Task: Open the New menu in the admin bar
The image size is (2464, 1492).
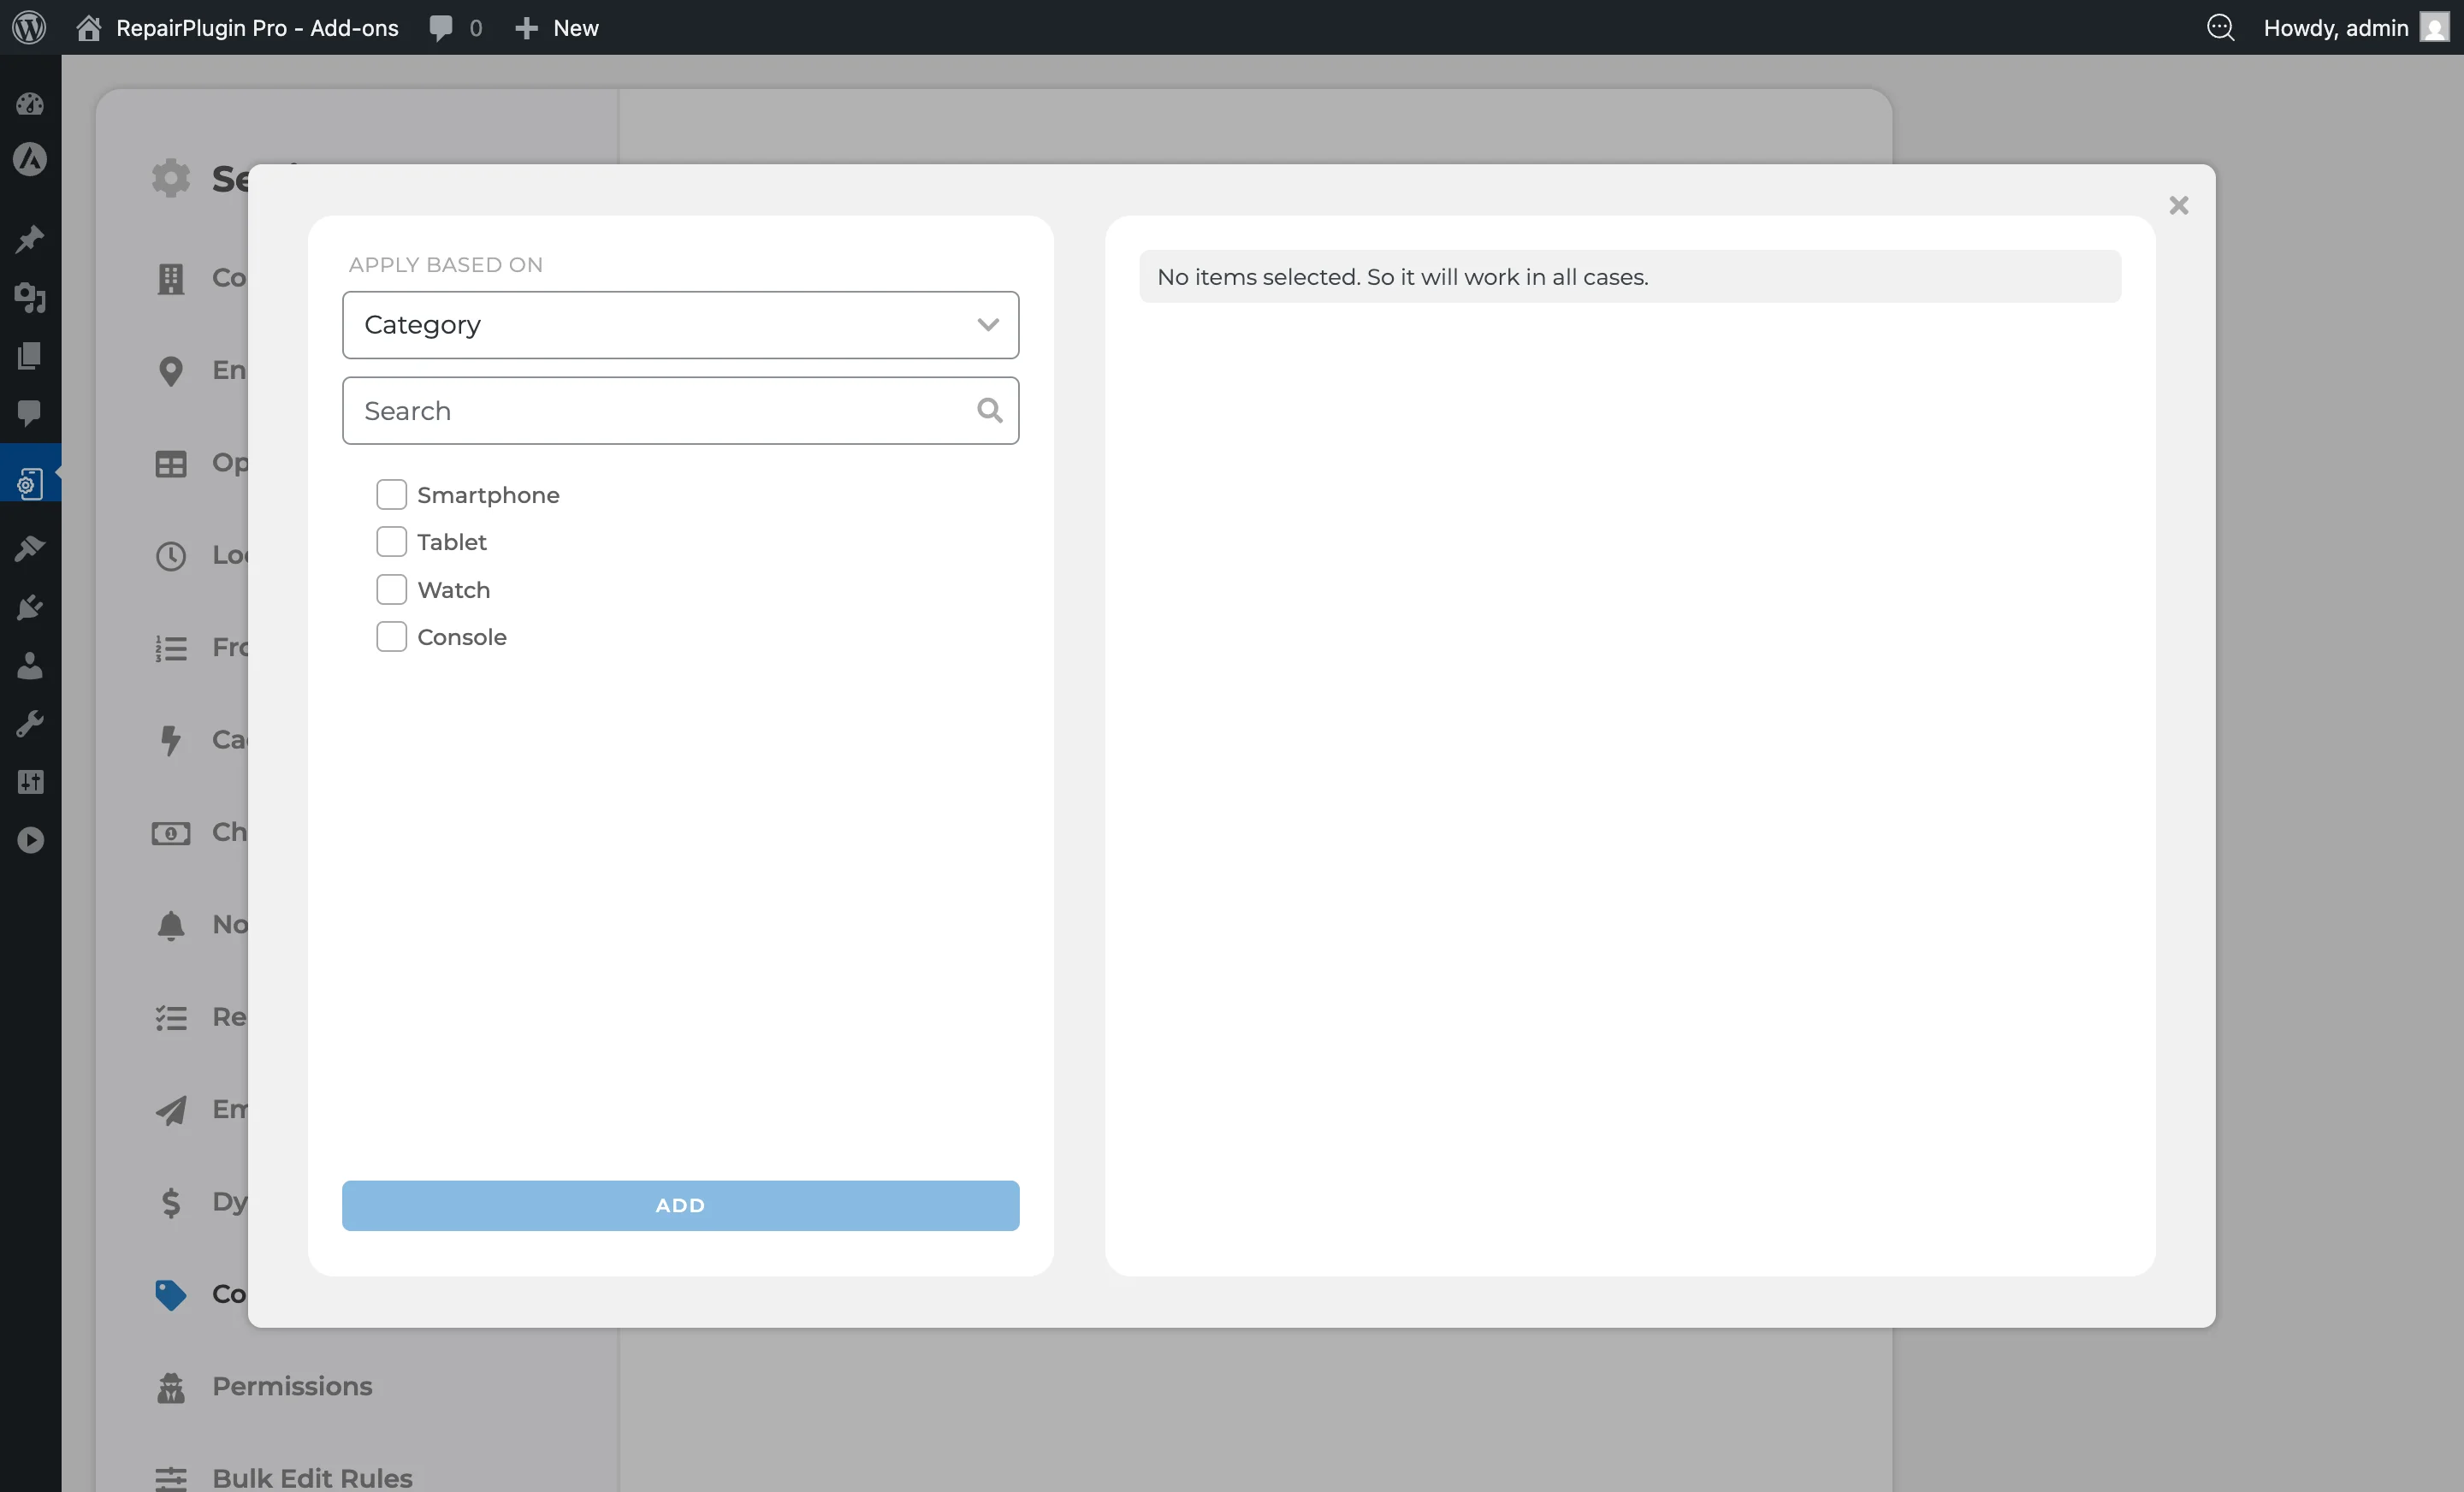Action: [x=557, y=27]
